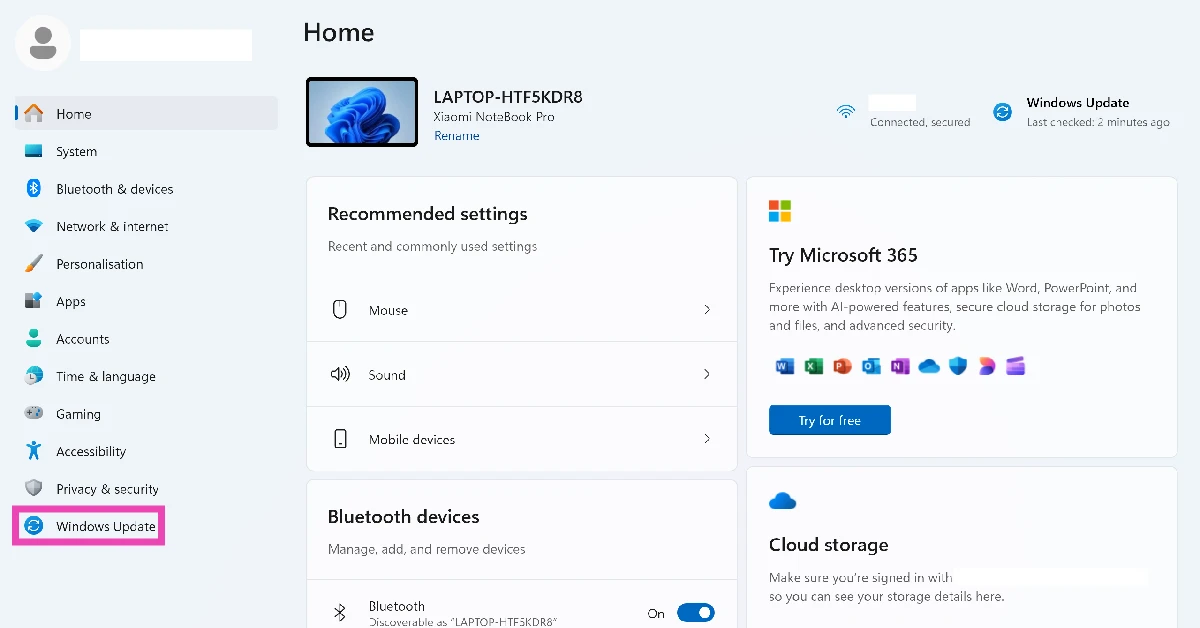Click the user profile avatar
Screen dimensions: 1200x628
(43, 43)
